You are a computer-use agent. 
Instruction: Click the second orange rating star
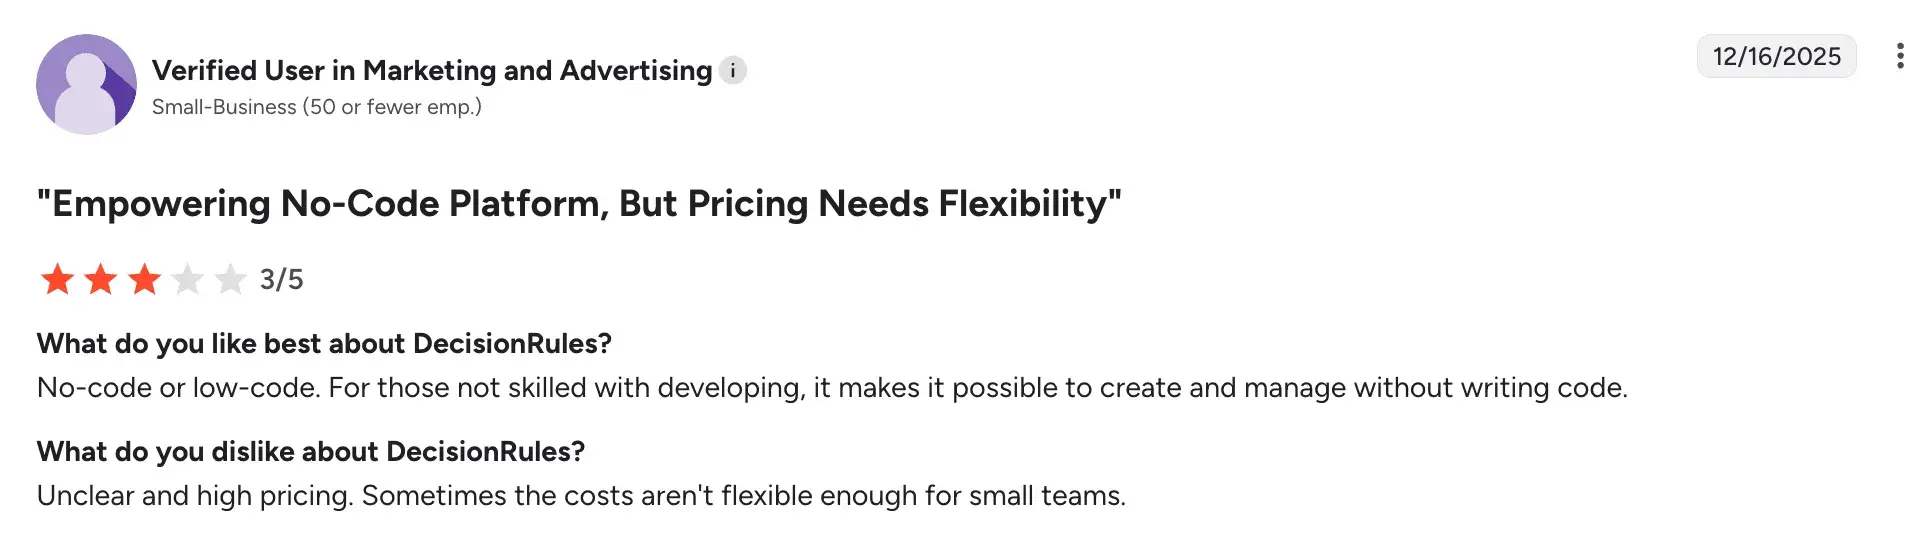(101, 279)
